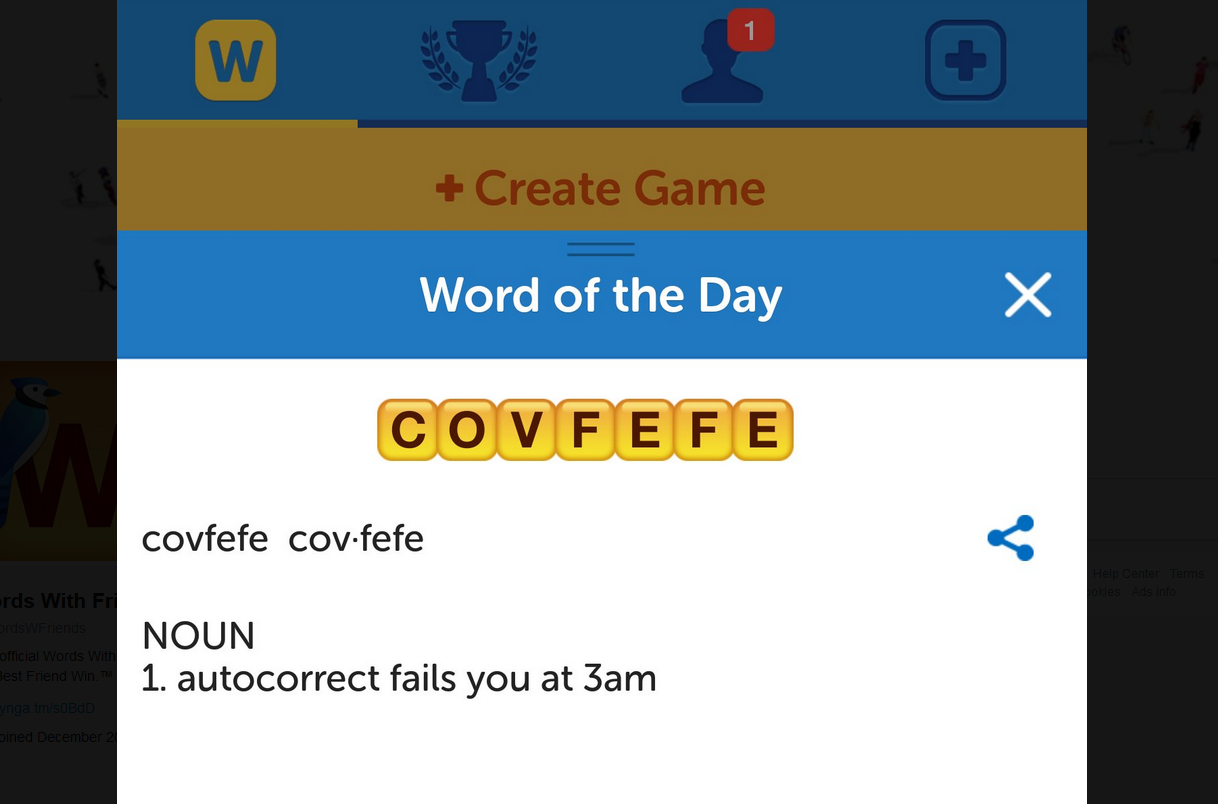Click the Word of the Day drag handle
The height and width of the screenshot is (804, 1218).
(x=601, y=249)
